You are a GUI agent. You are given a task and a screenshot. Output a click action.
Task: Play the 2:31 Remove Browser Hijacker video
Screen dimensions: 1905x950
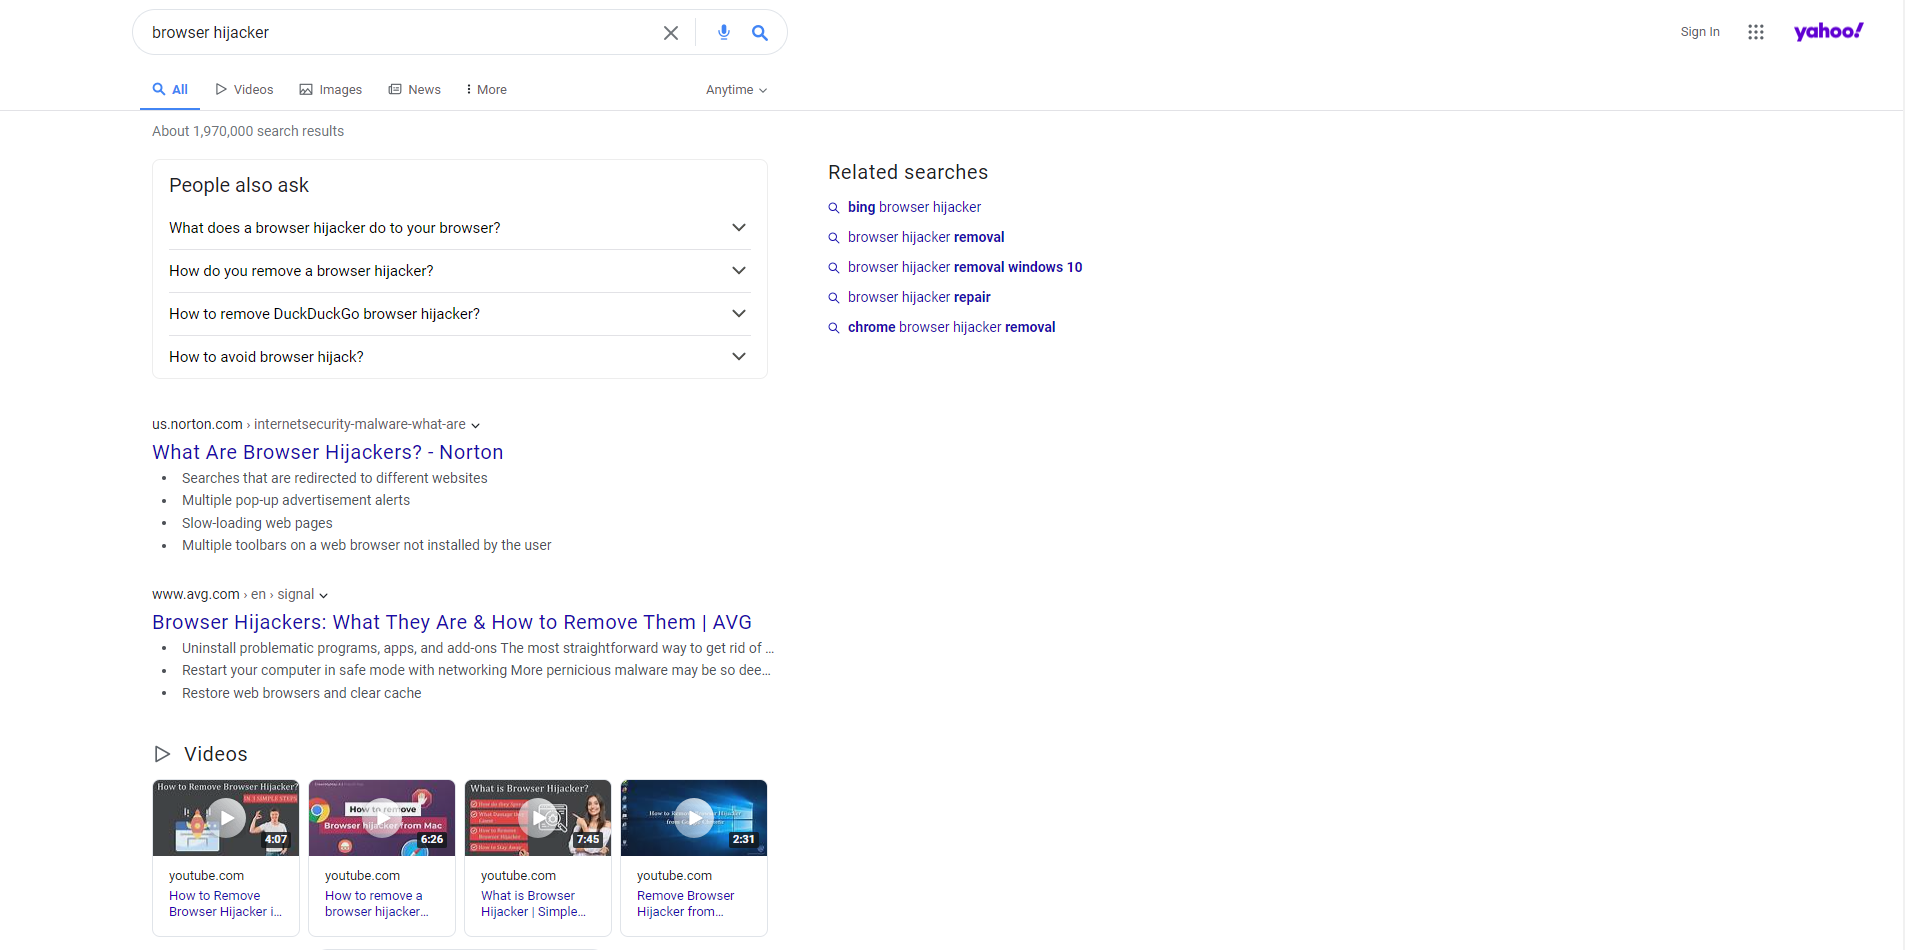pos(694,818)
